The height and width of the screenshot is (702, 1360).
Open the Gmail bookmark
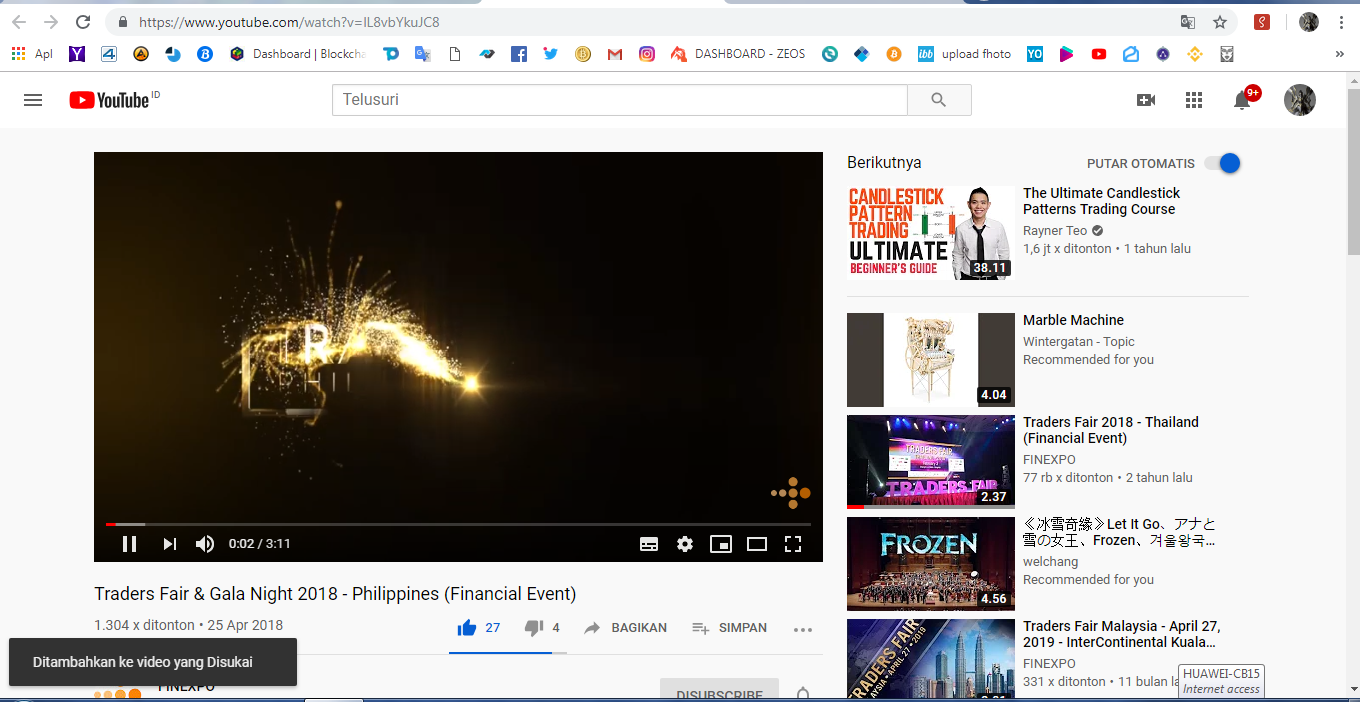(615, 54)
